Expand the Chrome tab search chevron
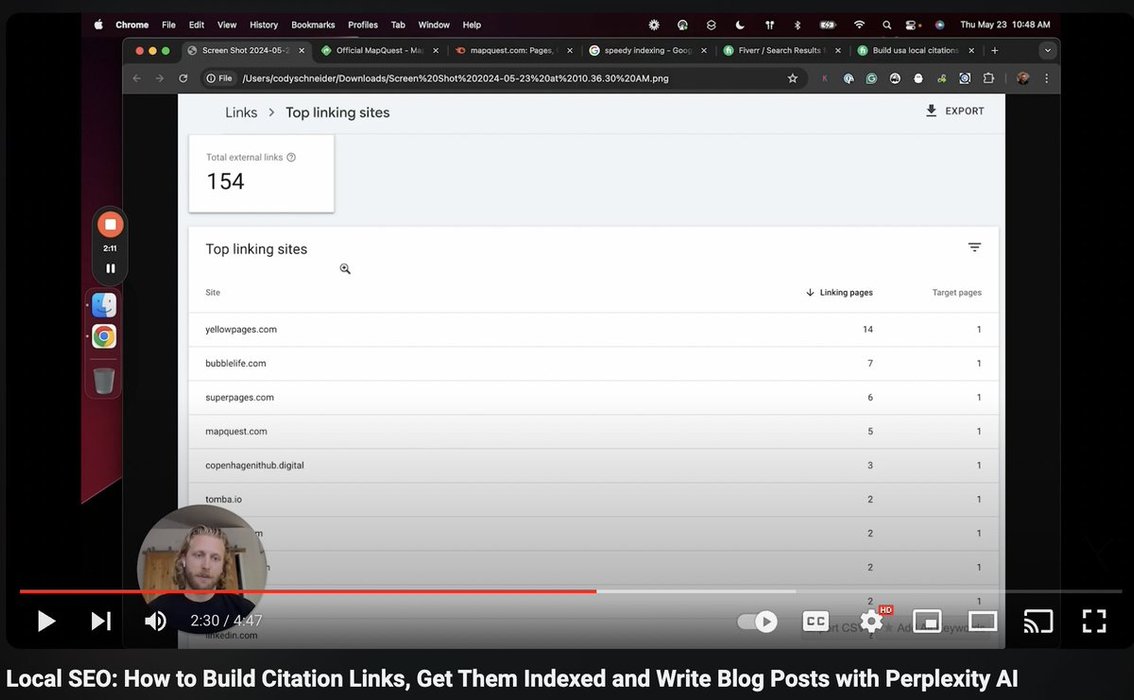The image size is (1134, 700). click(1047, 50)
